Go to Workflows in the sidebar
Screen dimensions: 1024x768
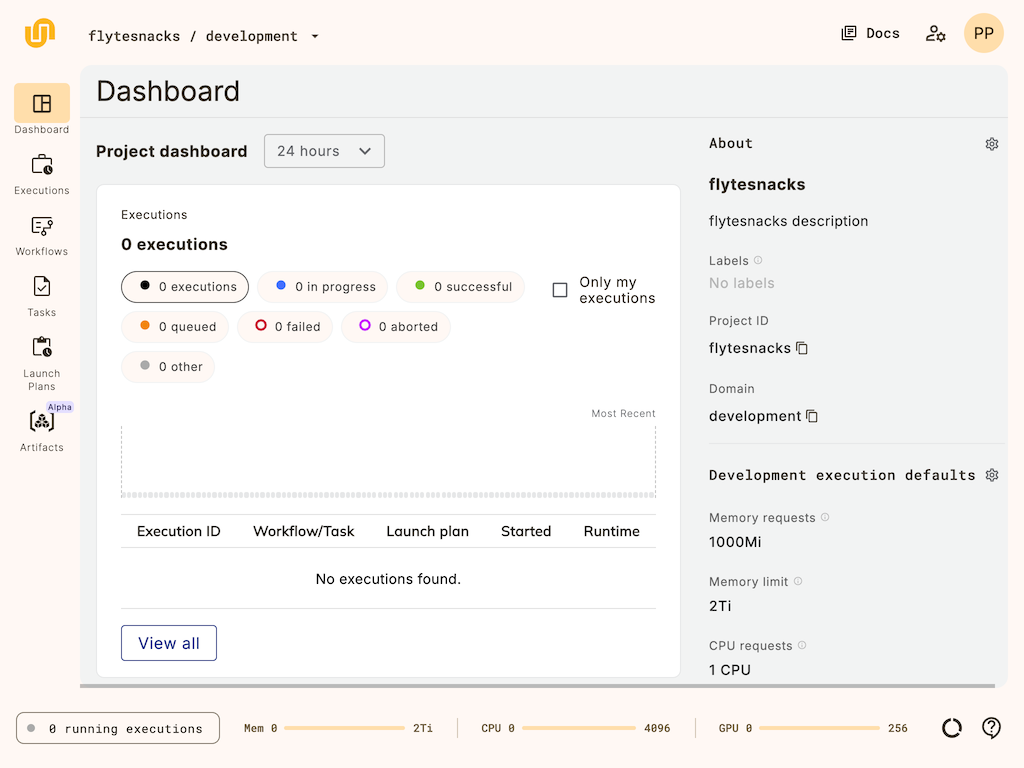(x=42, y=226)
